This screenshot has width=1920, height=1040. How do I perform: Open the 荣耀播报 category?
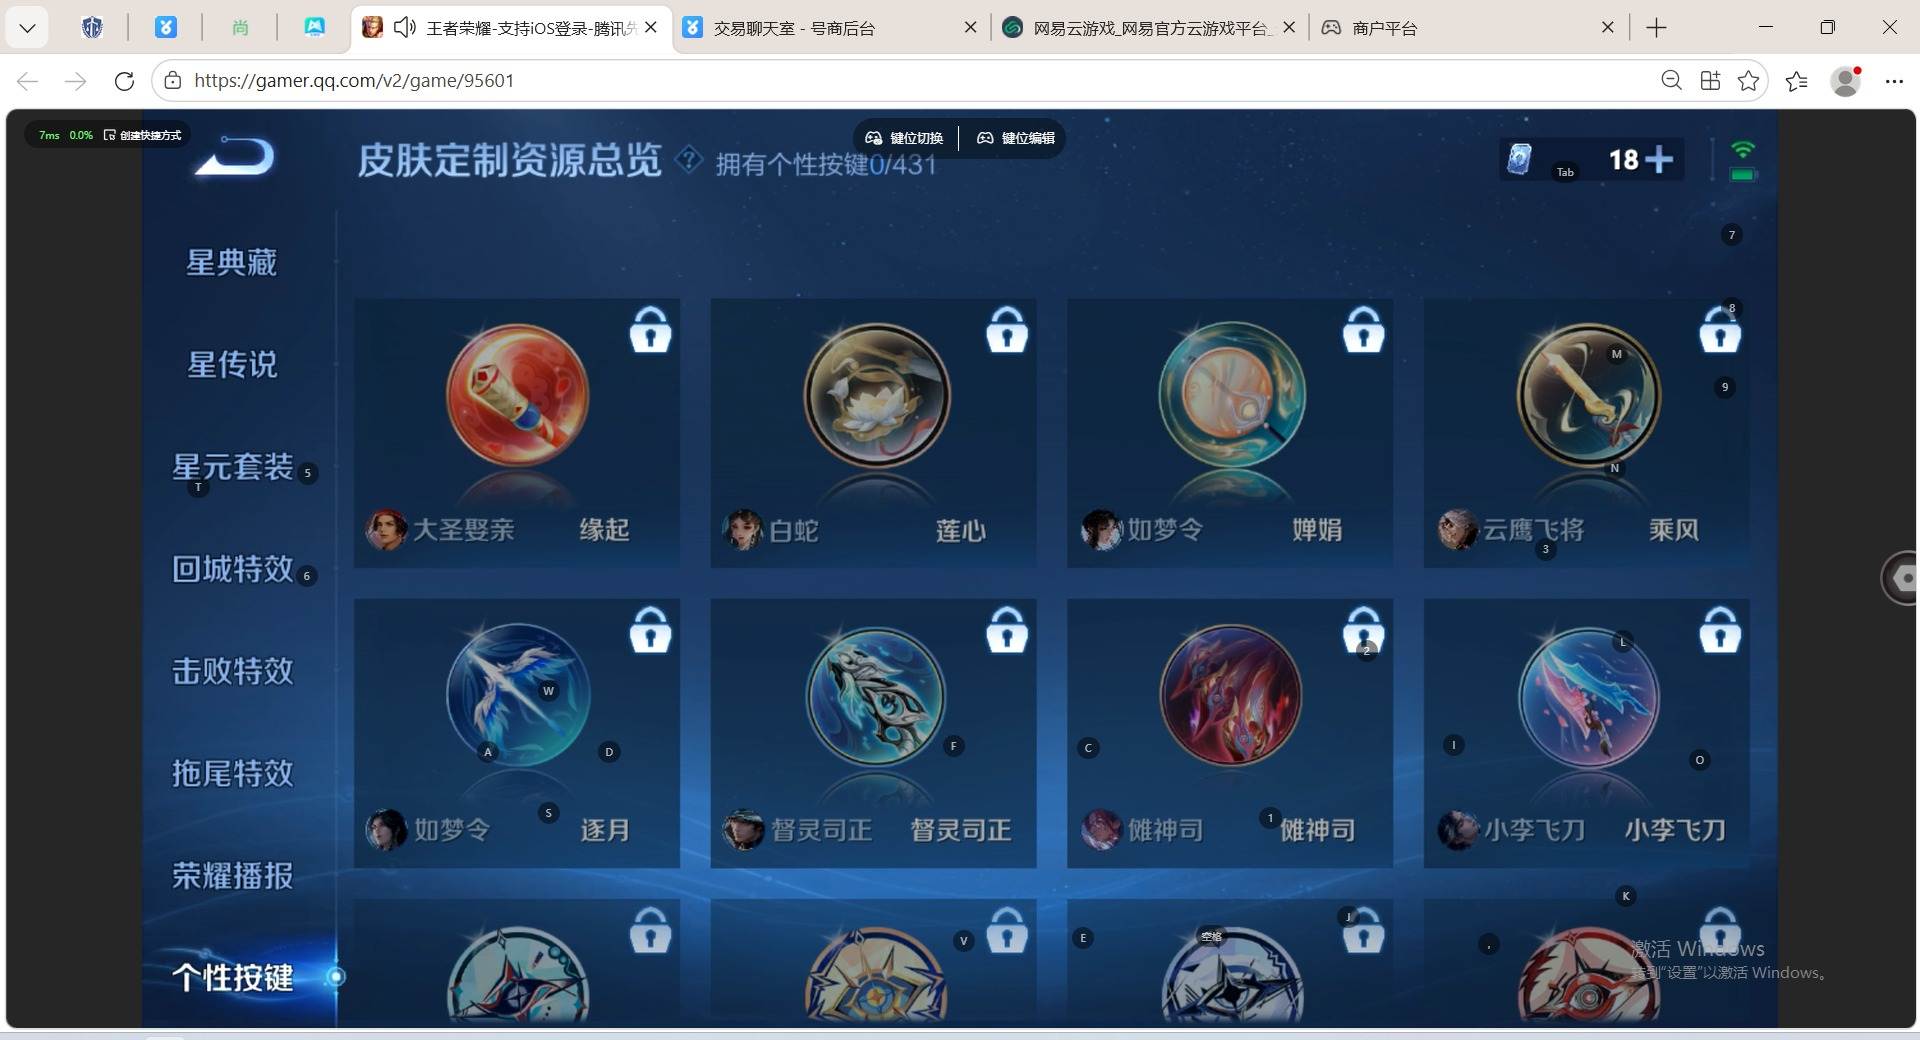(232, 876)
